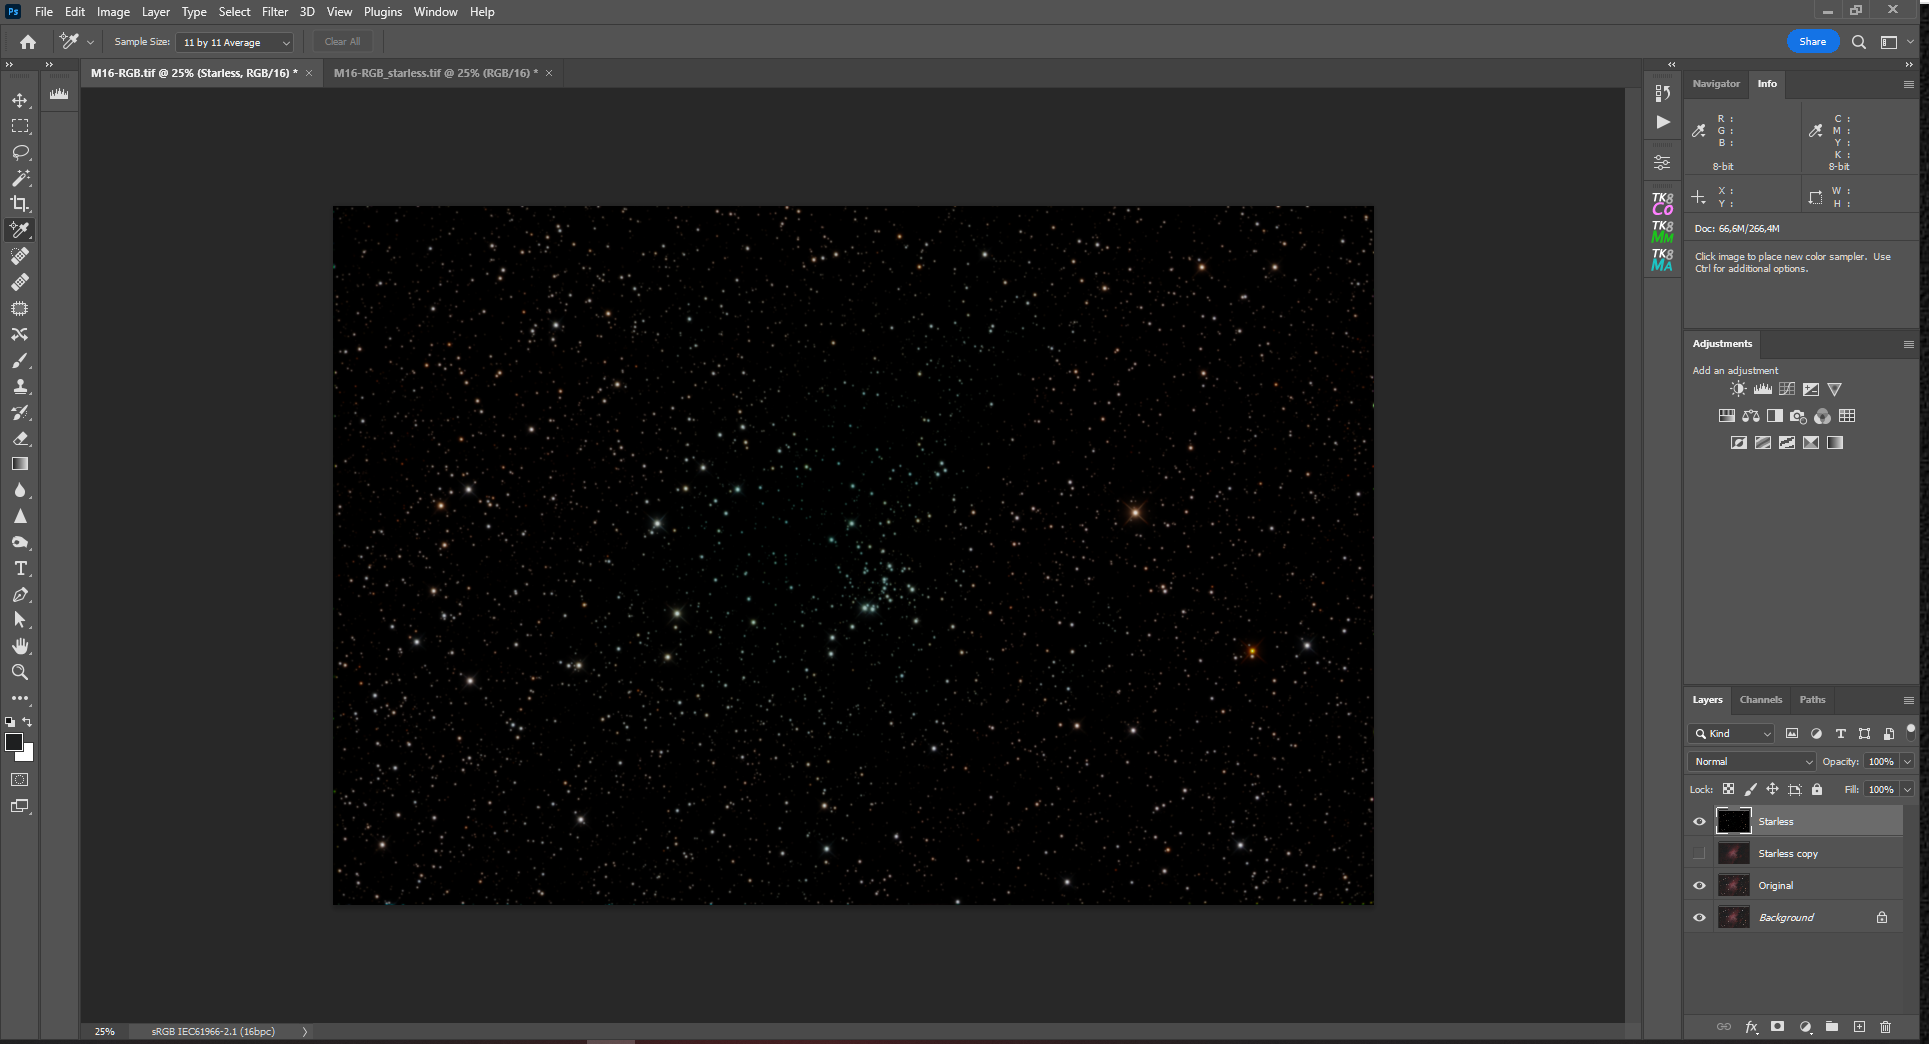The height and width of the screenshot is (1044, 1929).
Task: Toggle lock position
Action: click(x=1772, y=789)
